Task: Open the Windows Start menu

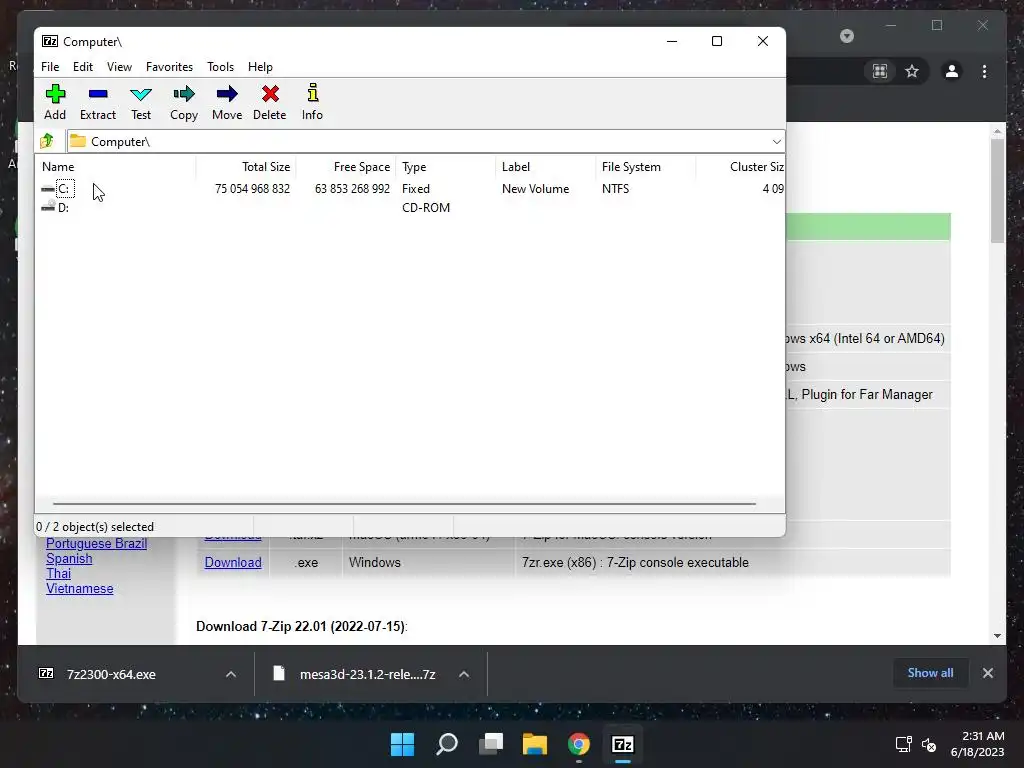Action: pyautogui.click(x=402, y=744)
